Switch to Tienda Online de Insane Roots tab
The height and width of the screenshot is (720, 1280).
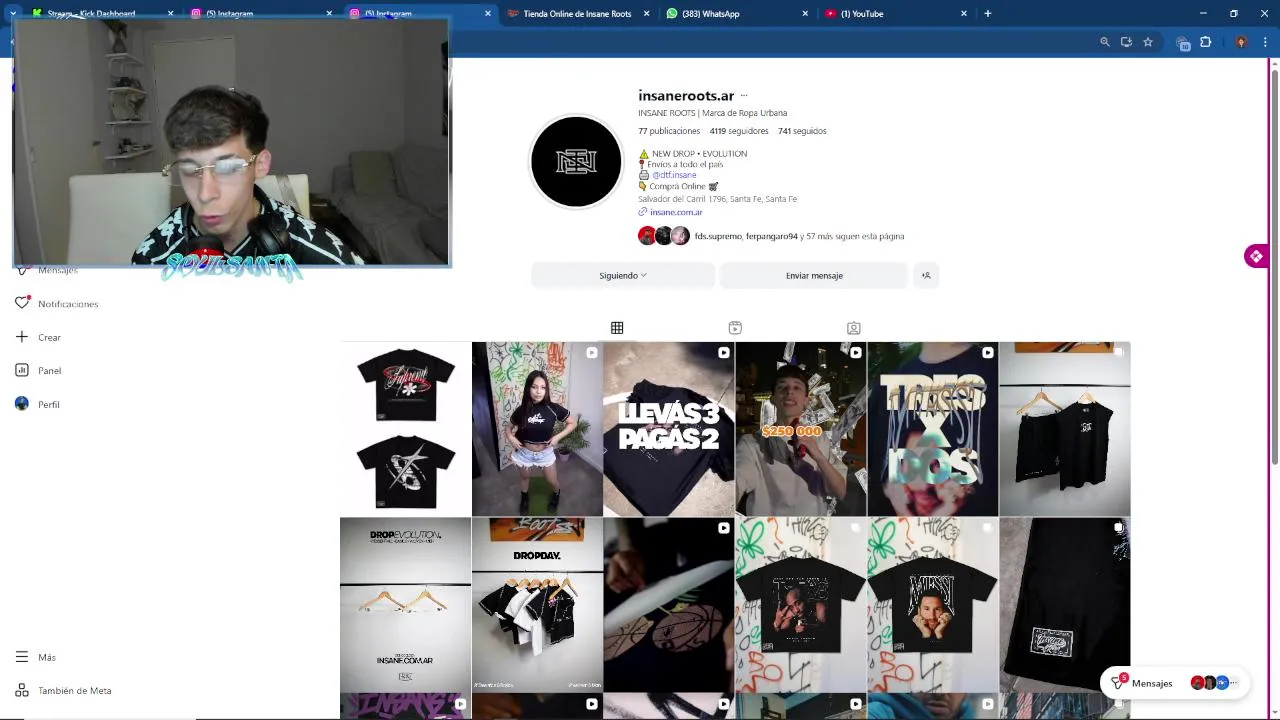pos(578,13)
